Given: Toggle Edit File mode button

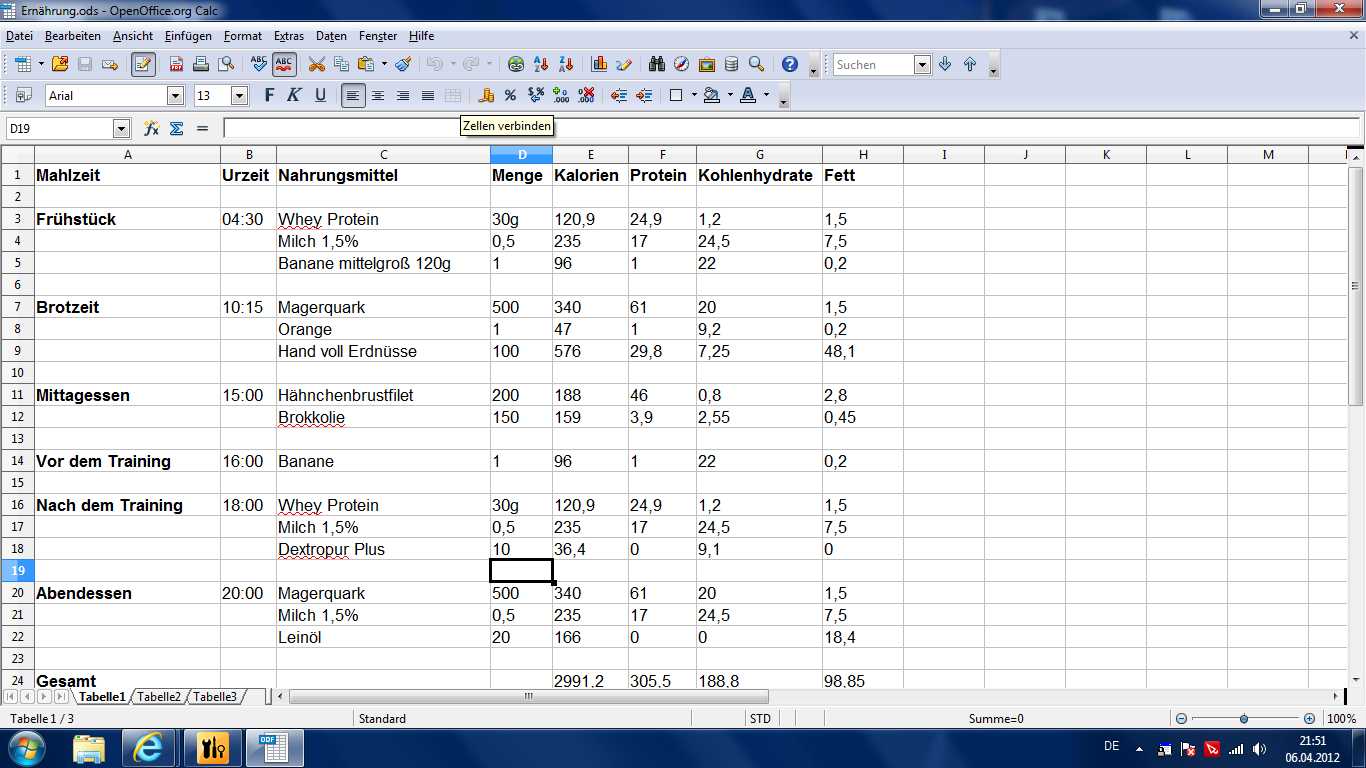Looking at the screenshot, I should 143,64.
